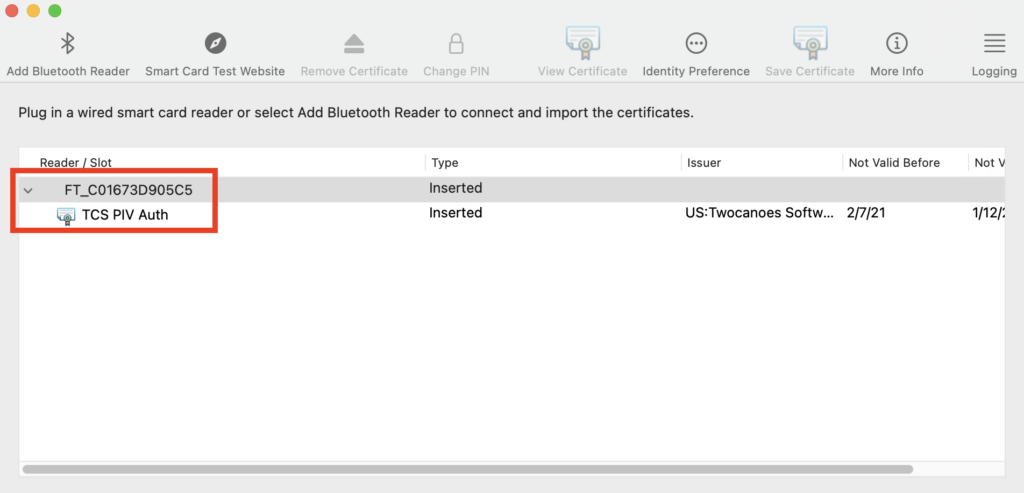This screenshot has width=1024, height=493.
Task: Sort by Not Valid Before column header
Action: pos(894,163)
